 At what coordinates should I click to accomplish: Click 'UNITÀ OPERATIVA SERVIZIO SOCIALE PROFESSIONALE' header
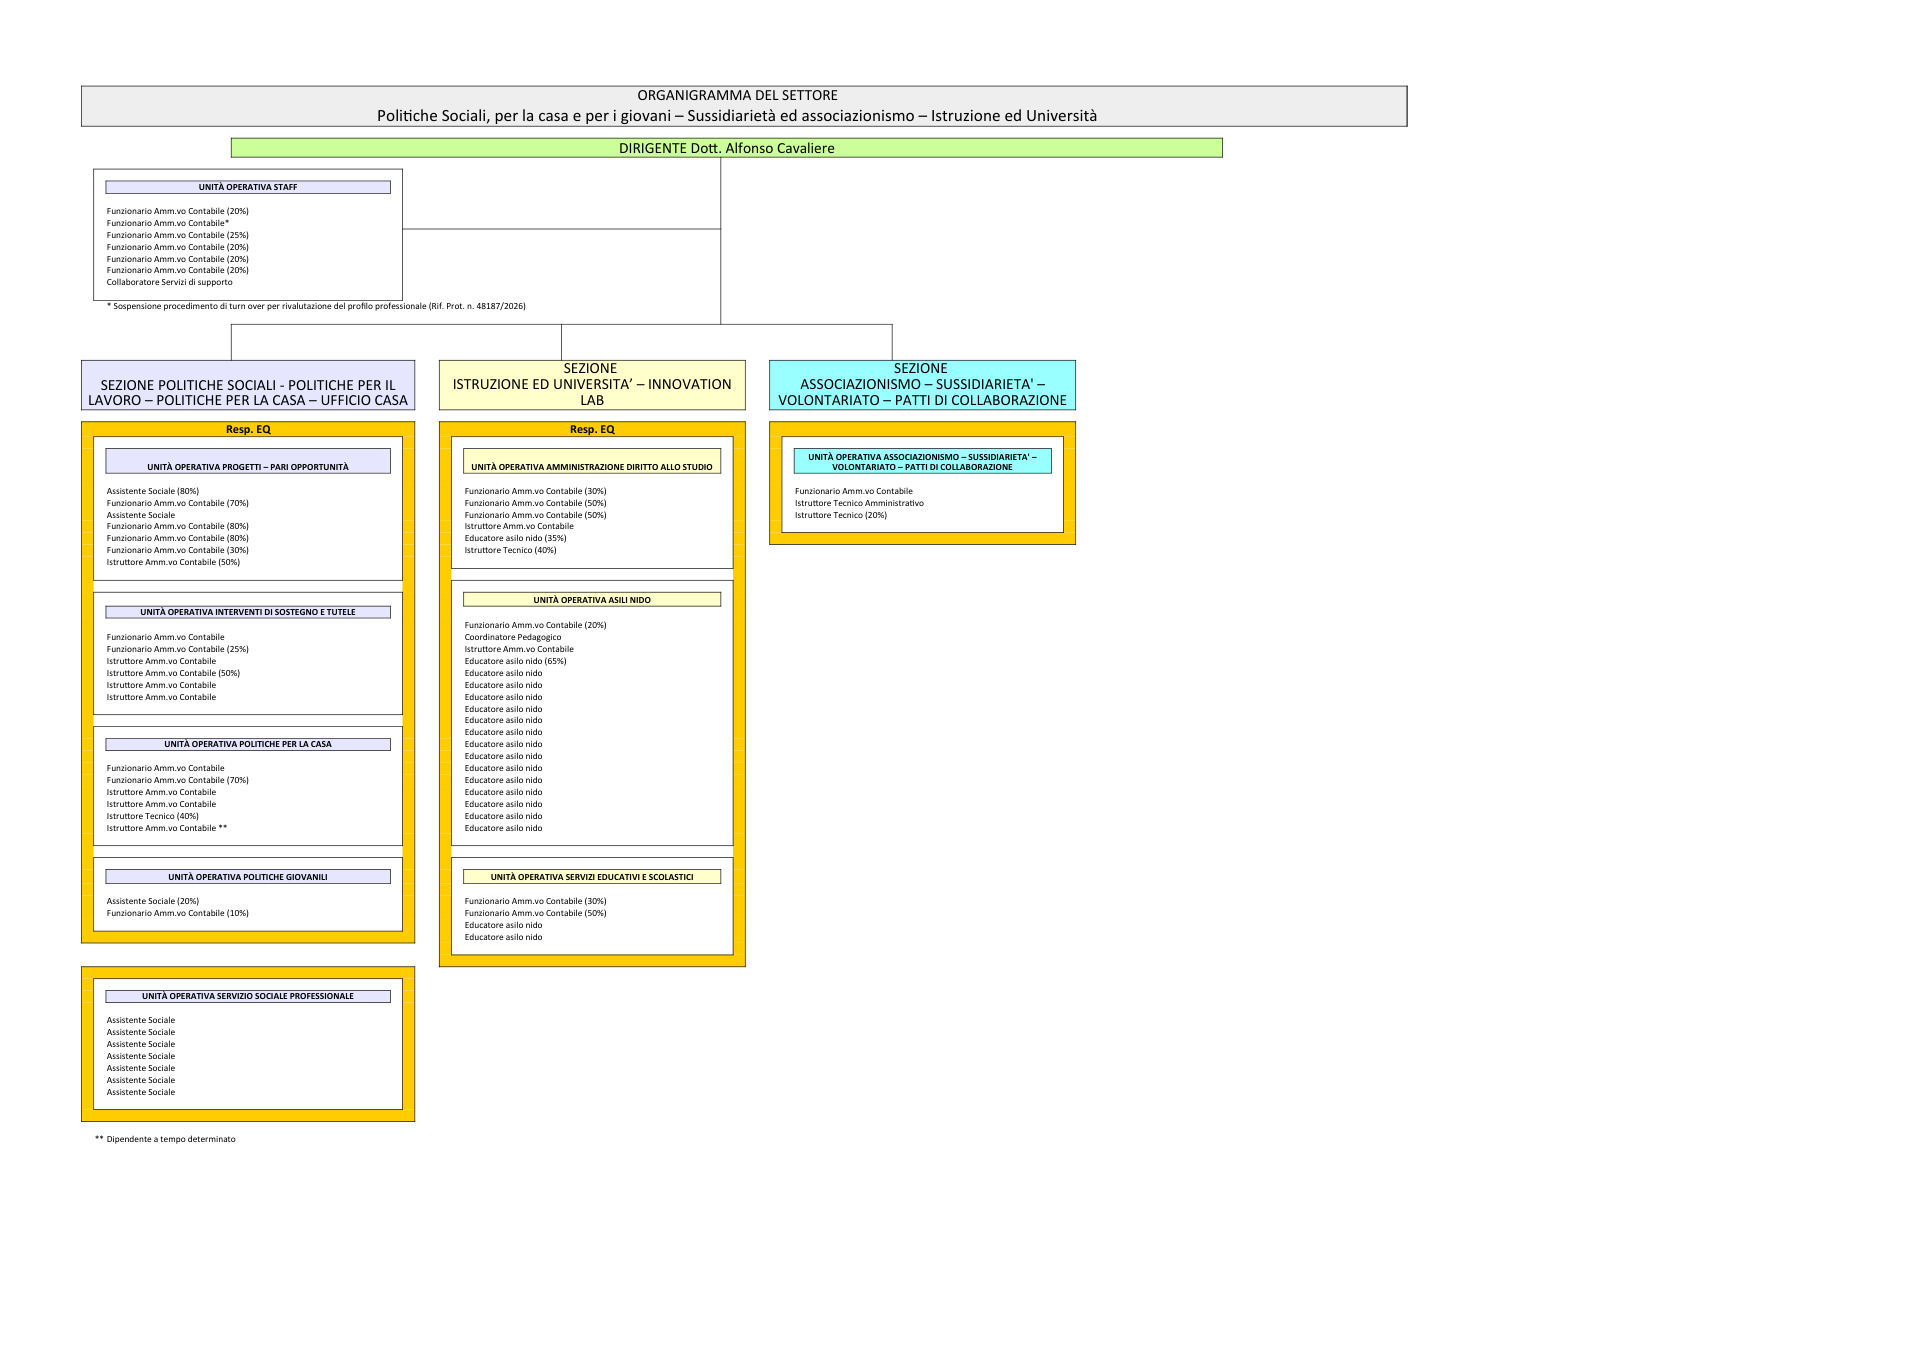(x=248, y=996)
